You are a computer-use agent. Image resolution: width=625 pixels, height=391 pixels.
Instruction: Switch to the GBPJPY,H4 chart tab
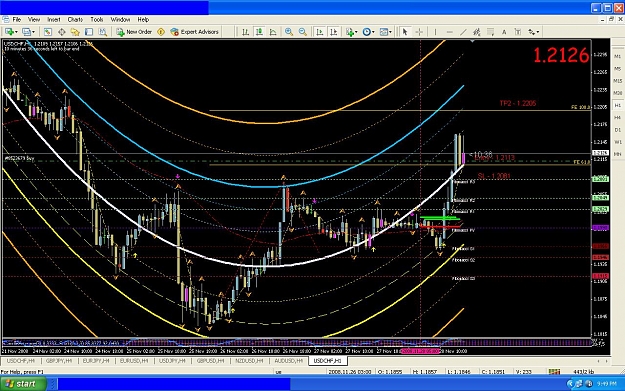(59, 361)
